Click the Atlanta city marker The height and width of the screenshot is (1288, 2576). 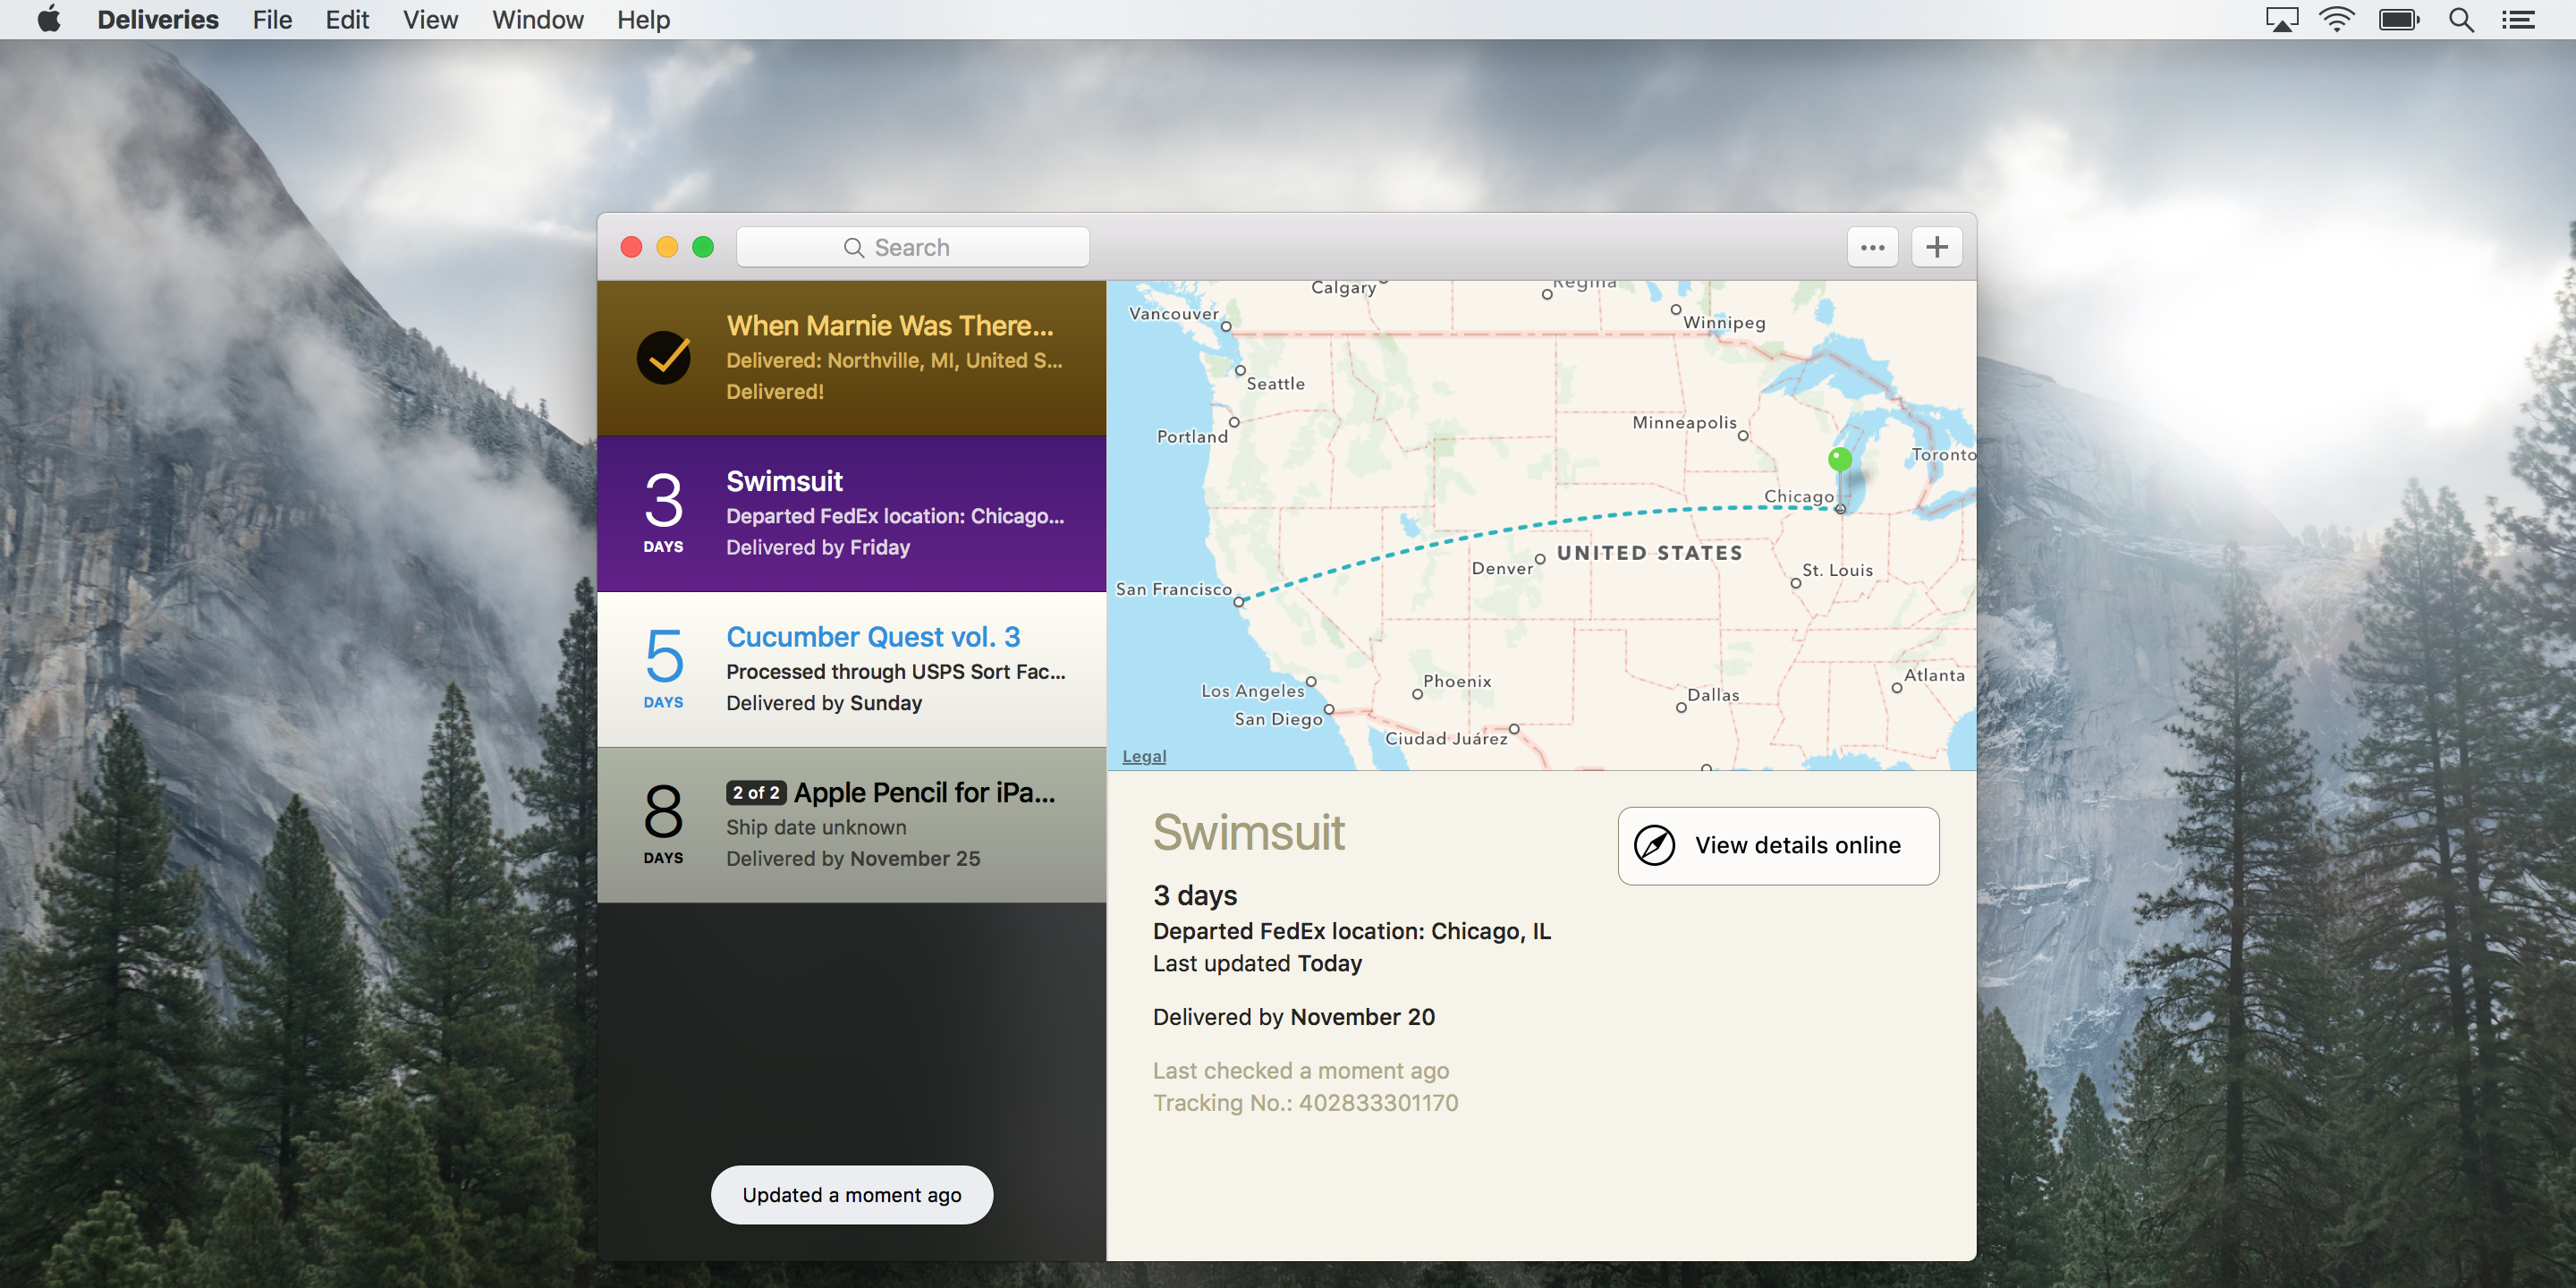point(1897,688)
